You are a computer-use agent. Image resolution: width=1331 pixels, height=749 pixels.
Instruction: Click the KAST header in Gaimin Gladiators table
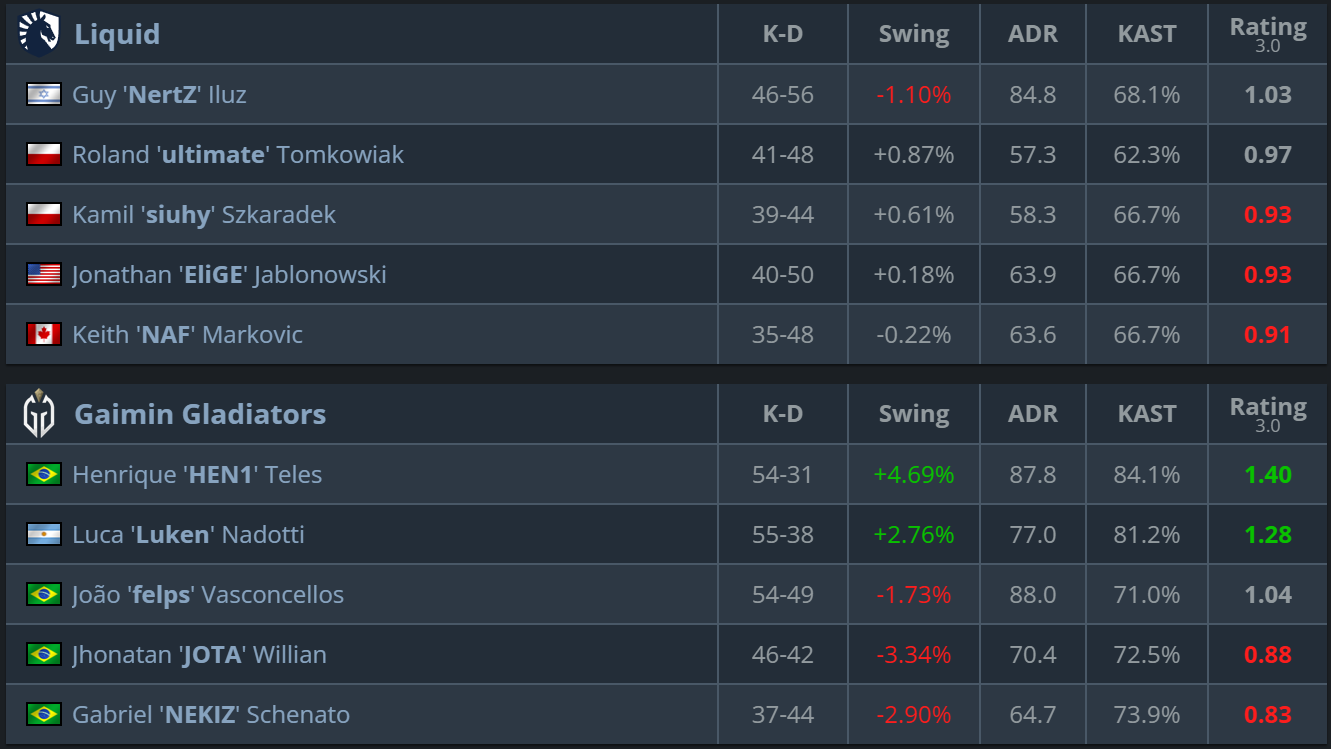coord(1147,414)
